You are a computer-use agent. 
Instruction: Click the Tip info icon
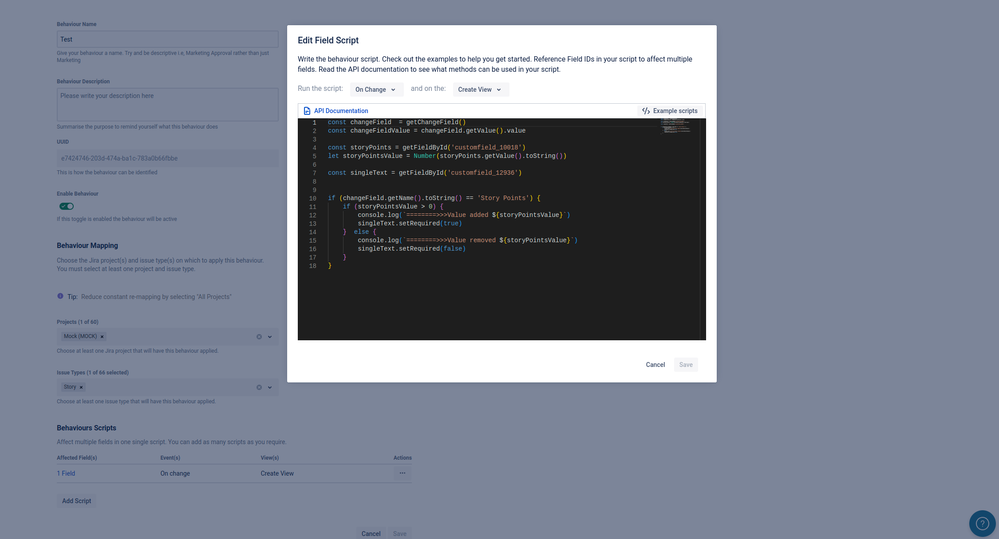pyautogui.click(x=61, y=296)
